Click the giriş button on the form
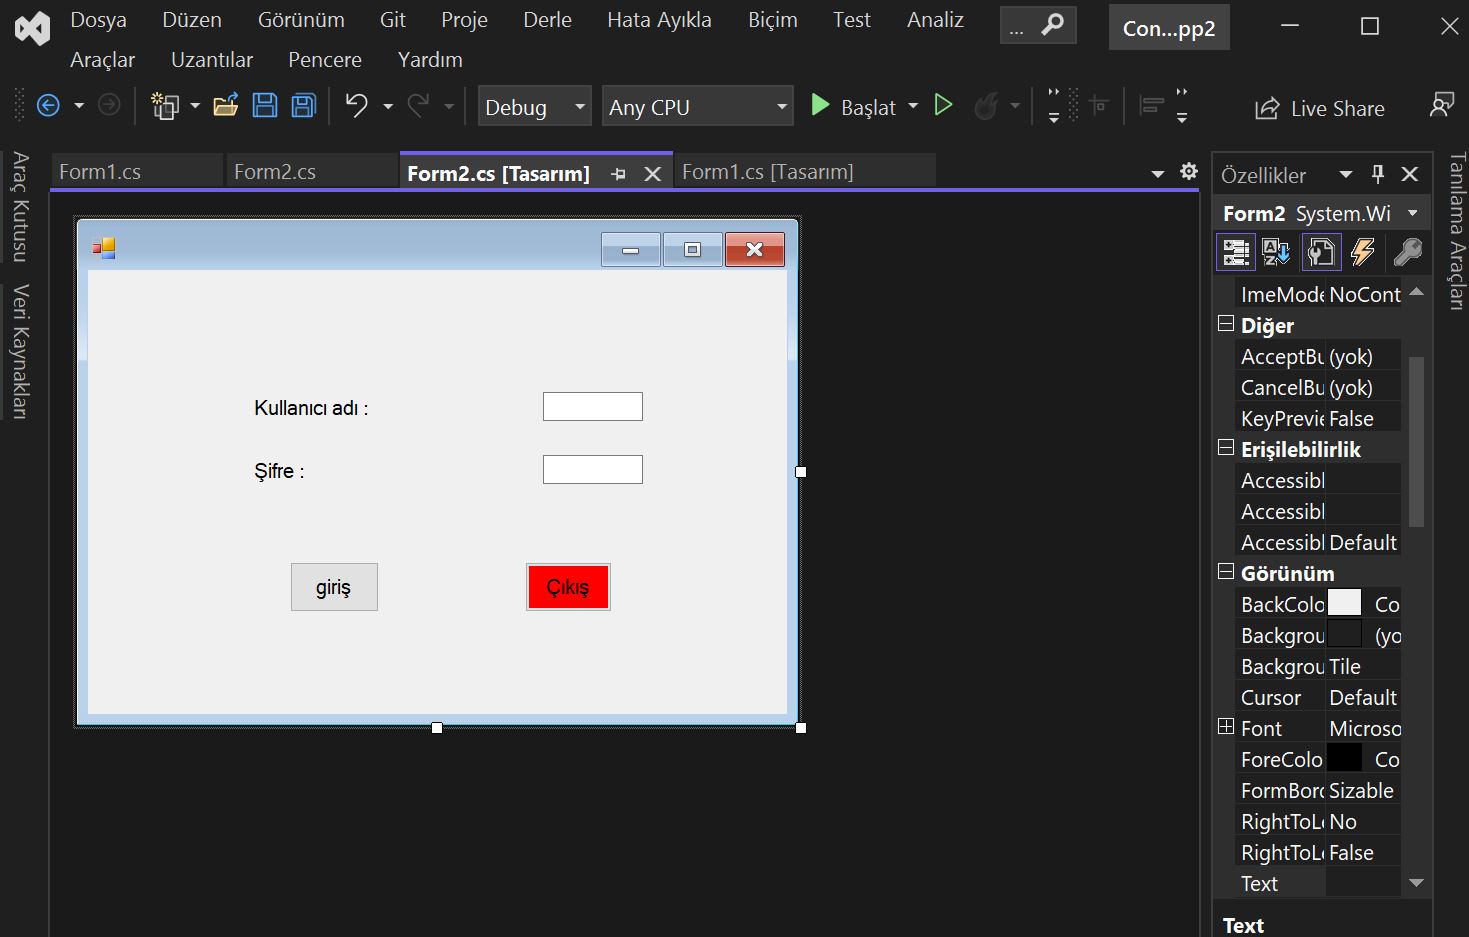This screenshot has width=1469, height=937. click(x=334, y=587)
